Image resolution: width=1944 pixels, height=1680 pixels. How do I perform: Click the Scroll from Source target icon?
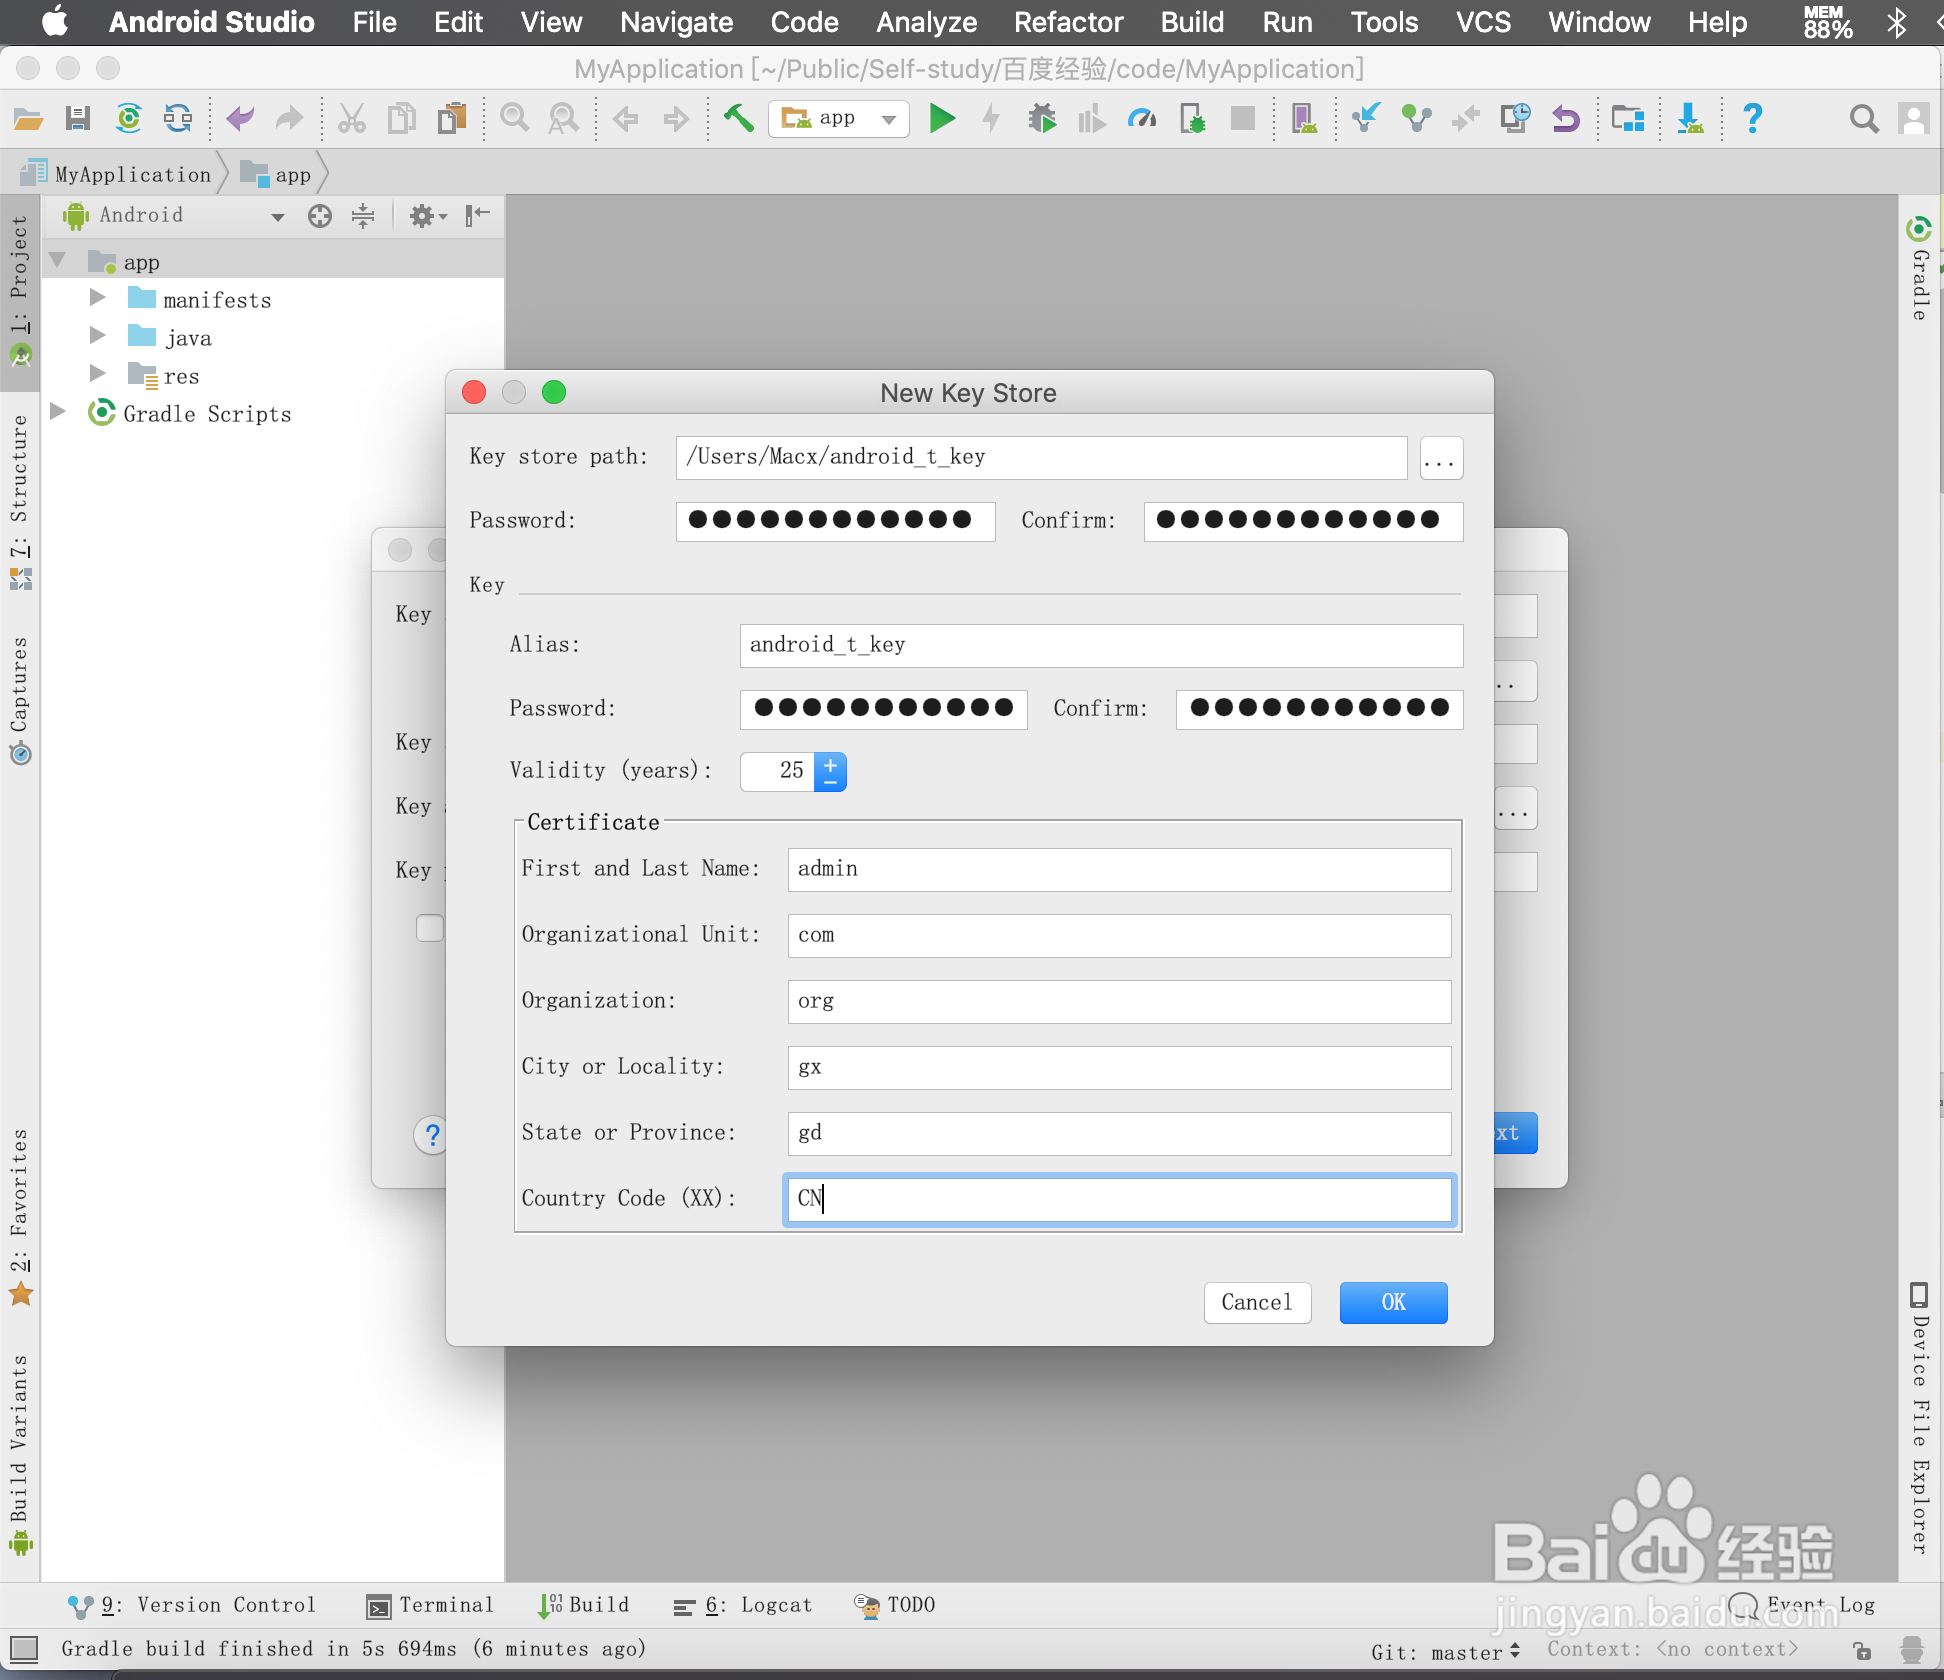pyautogui.click(x=319, y=216)
